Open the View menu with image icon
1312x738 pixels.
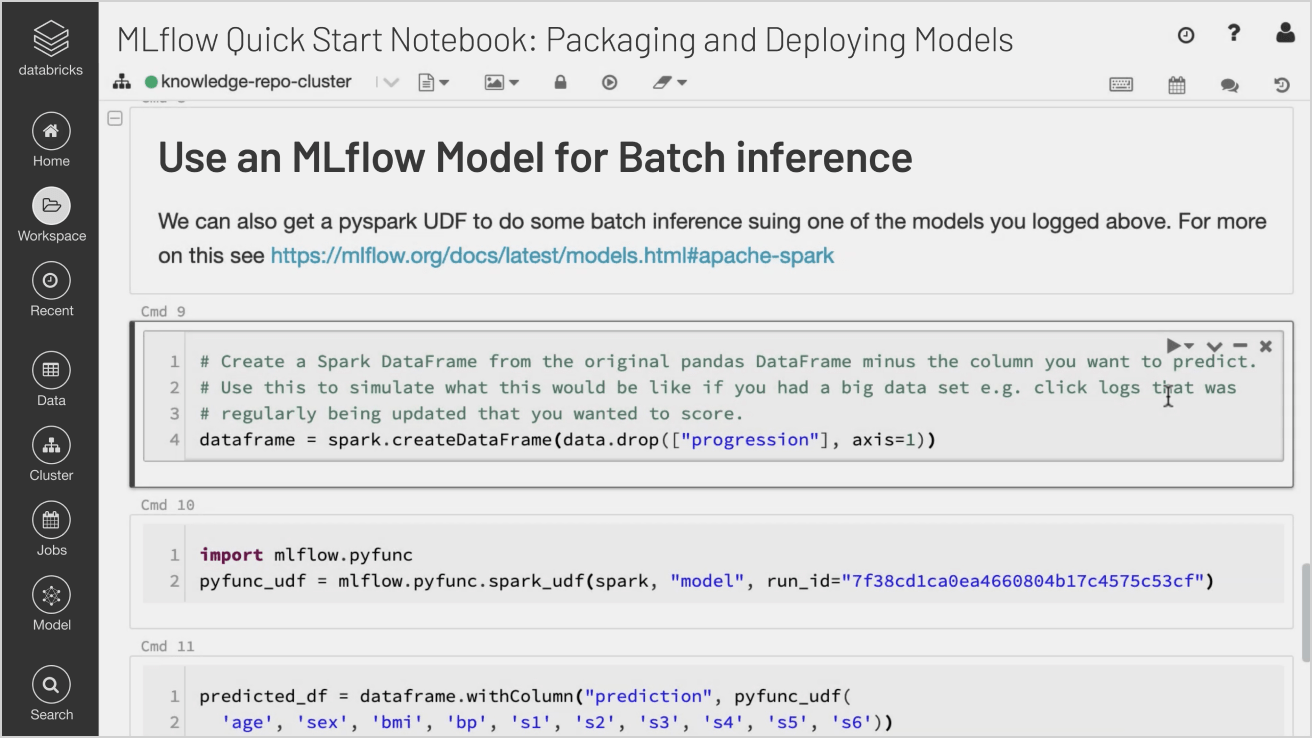[502, 82]
